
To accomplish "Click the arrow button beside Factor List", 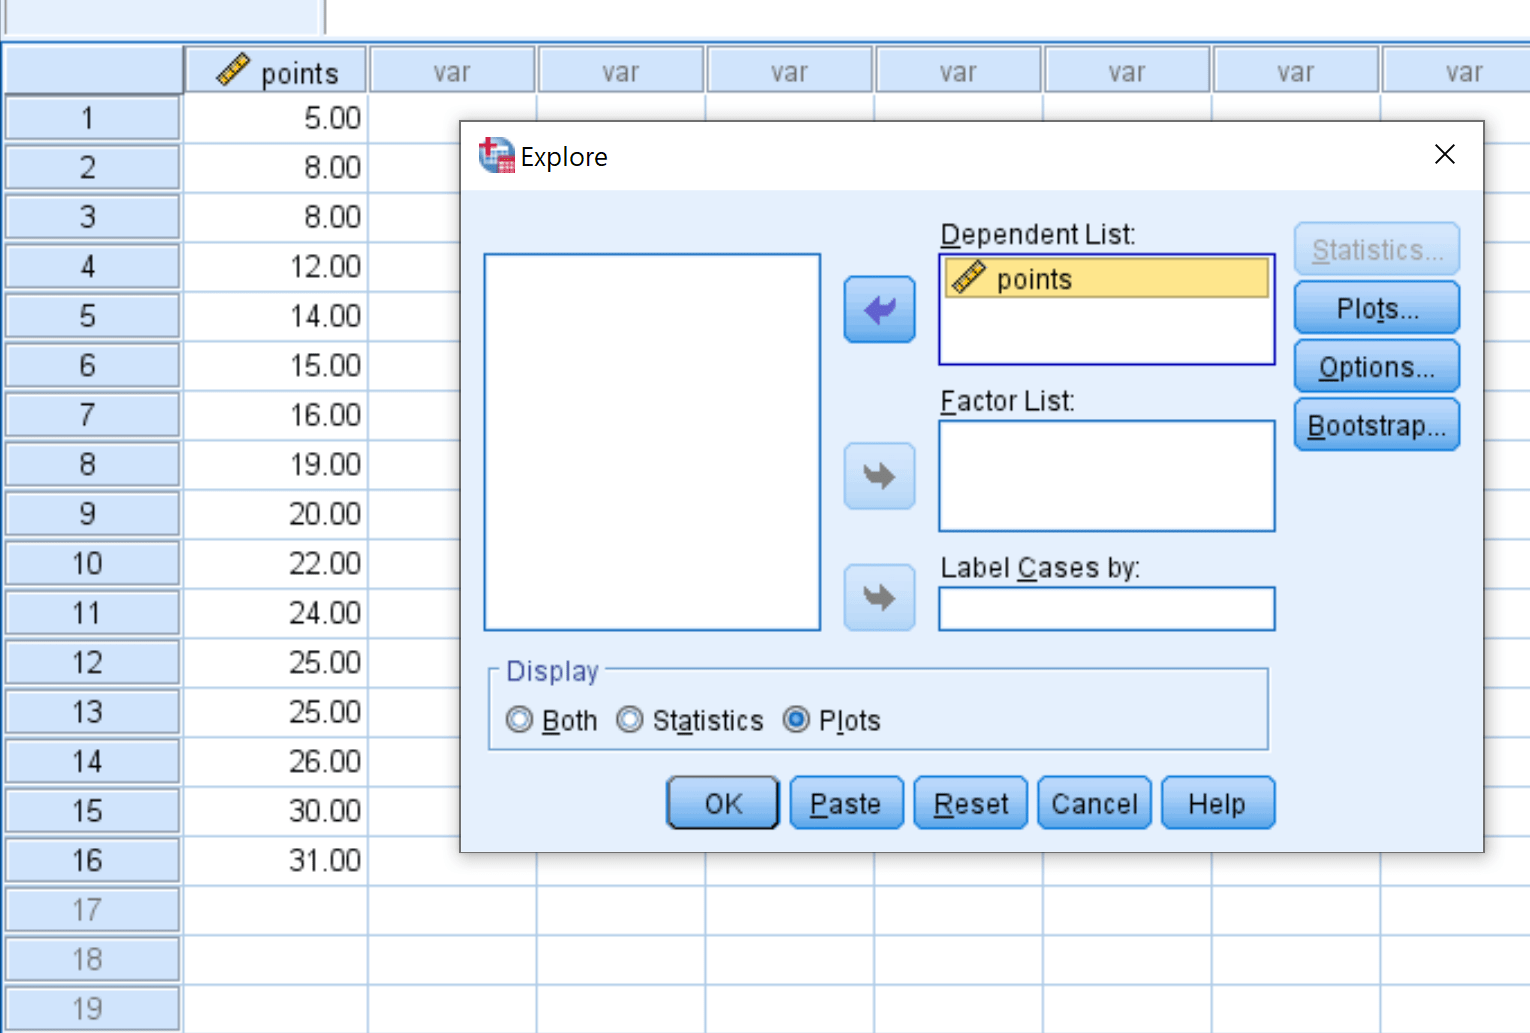I will [x=879, y=476].
